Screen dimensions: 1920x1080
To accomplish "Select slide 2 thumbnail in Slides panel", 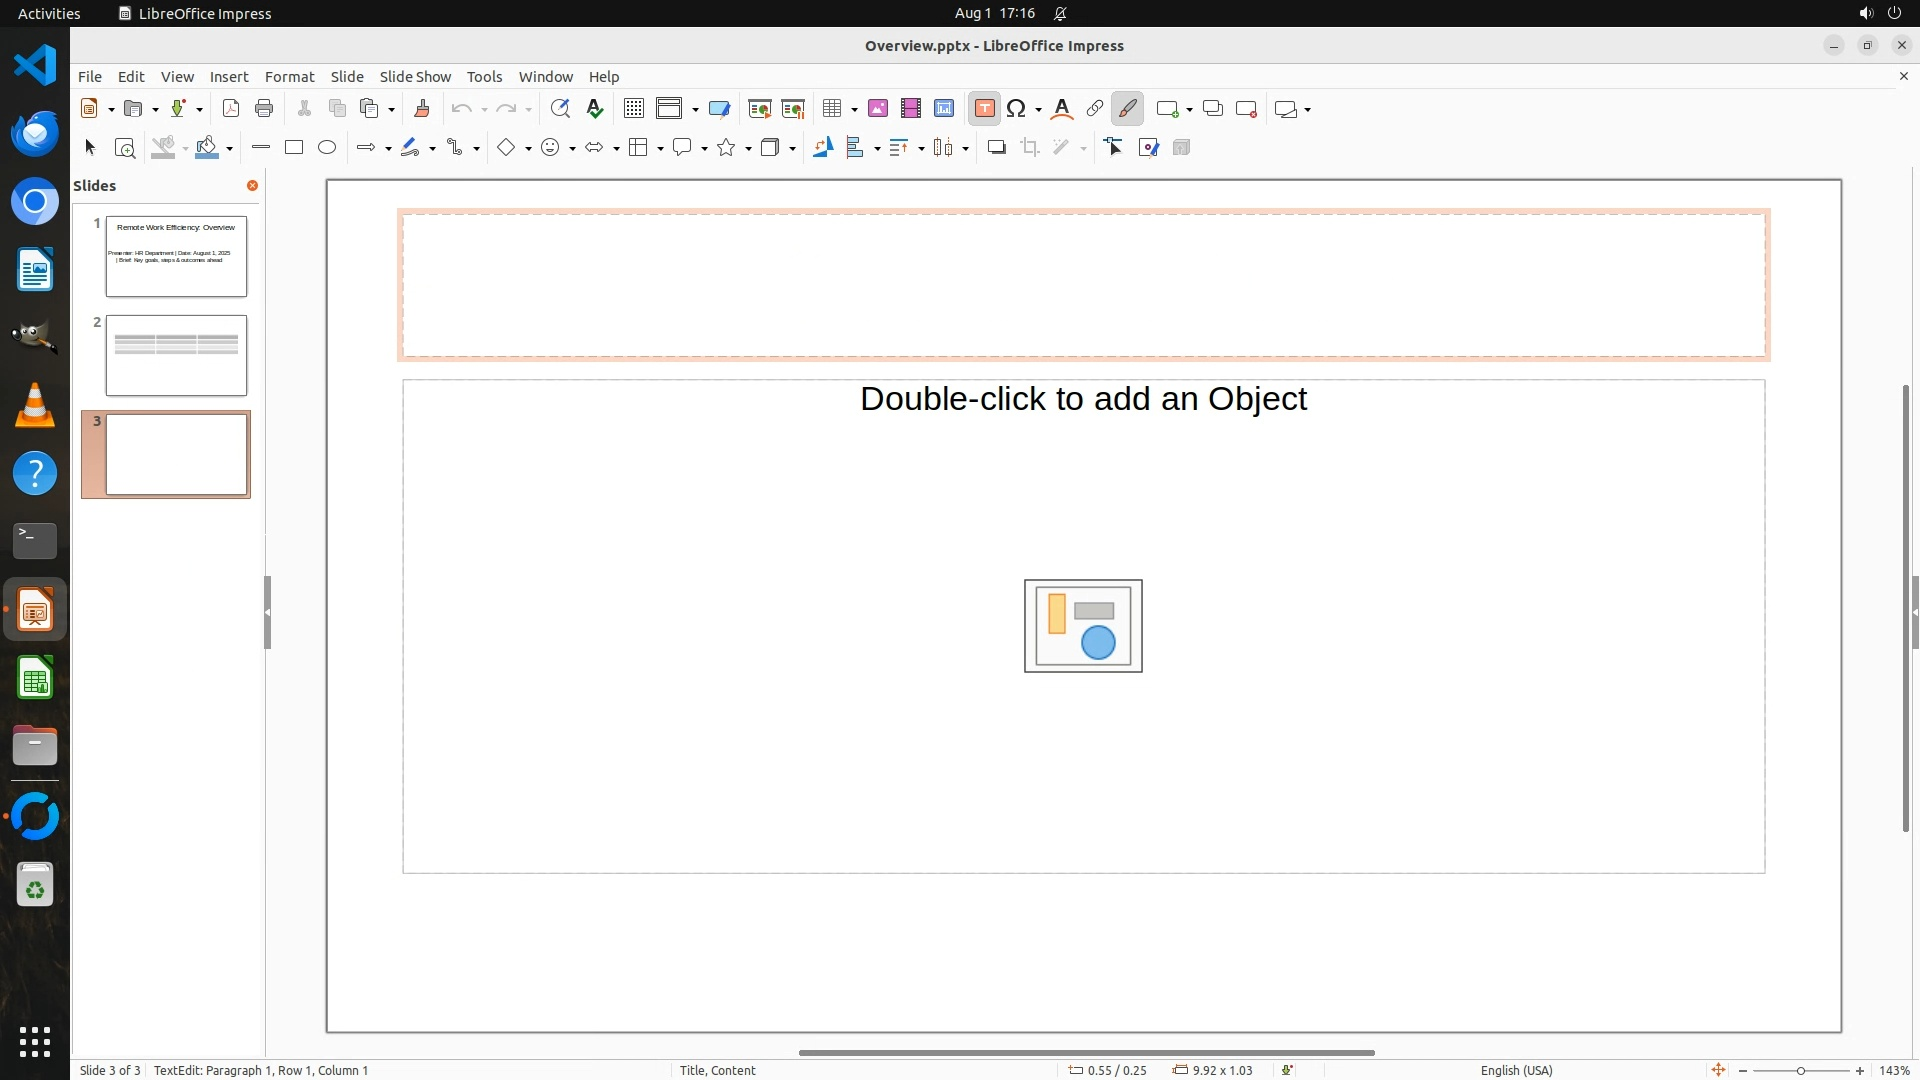I will coord(176,355).
